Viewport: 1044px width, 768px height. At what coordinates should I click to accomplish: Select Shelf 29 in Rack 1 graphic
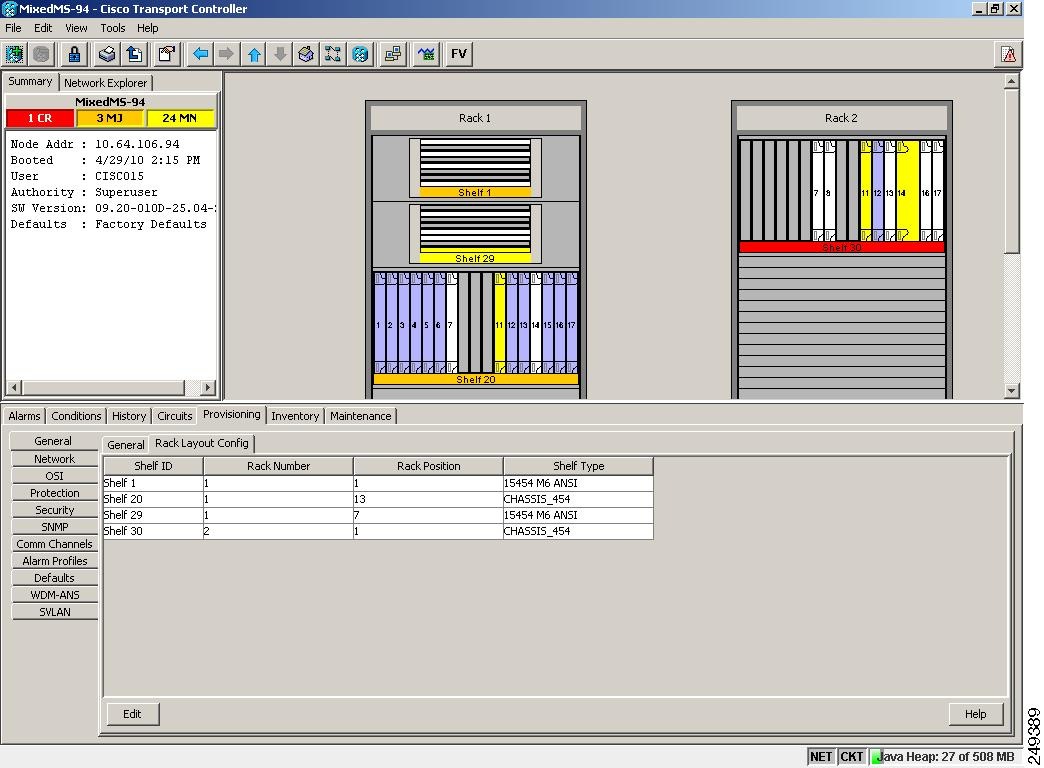point(475,233)
